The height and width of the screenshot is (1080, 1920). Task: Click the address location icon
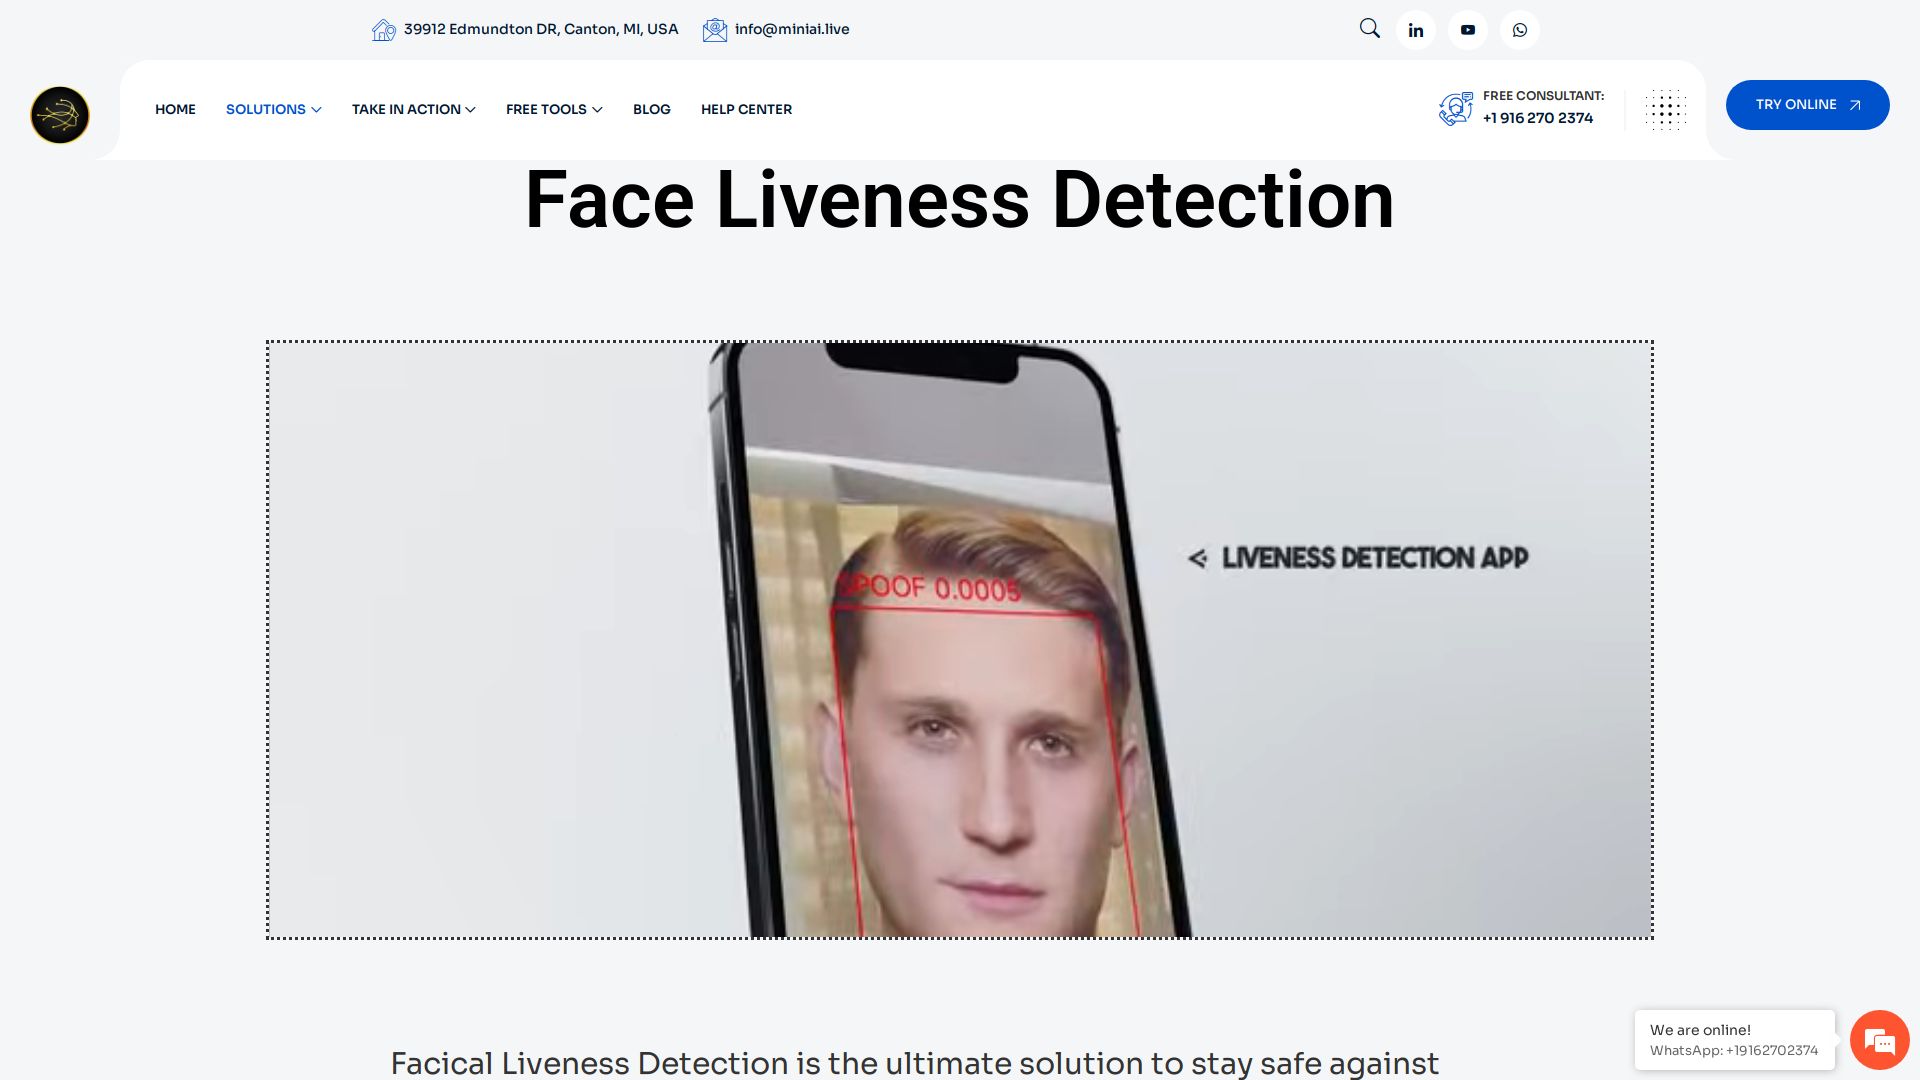point(383,30)
